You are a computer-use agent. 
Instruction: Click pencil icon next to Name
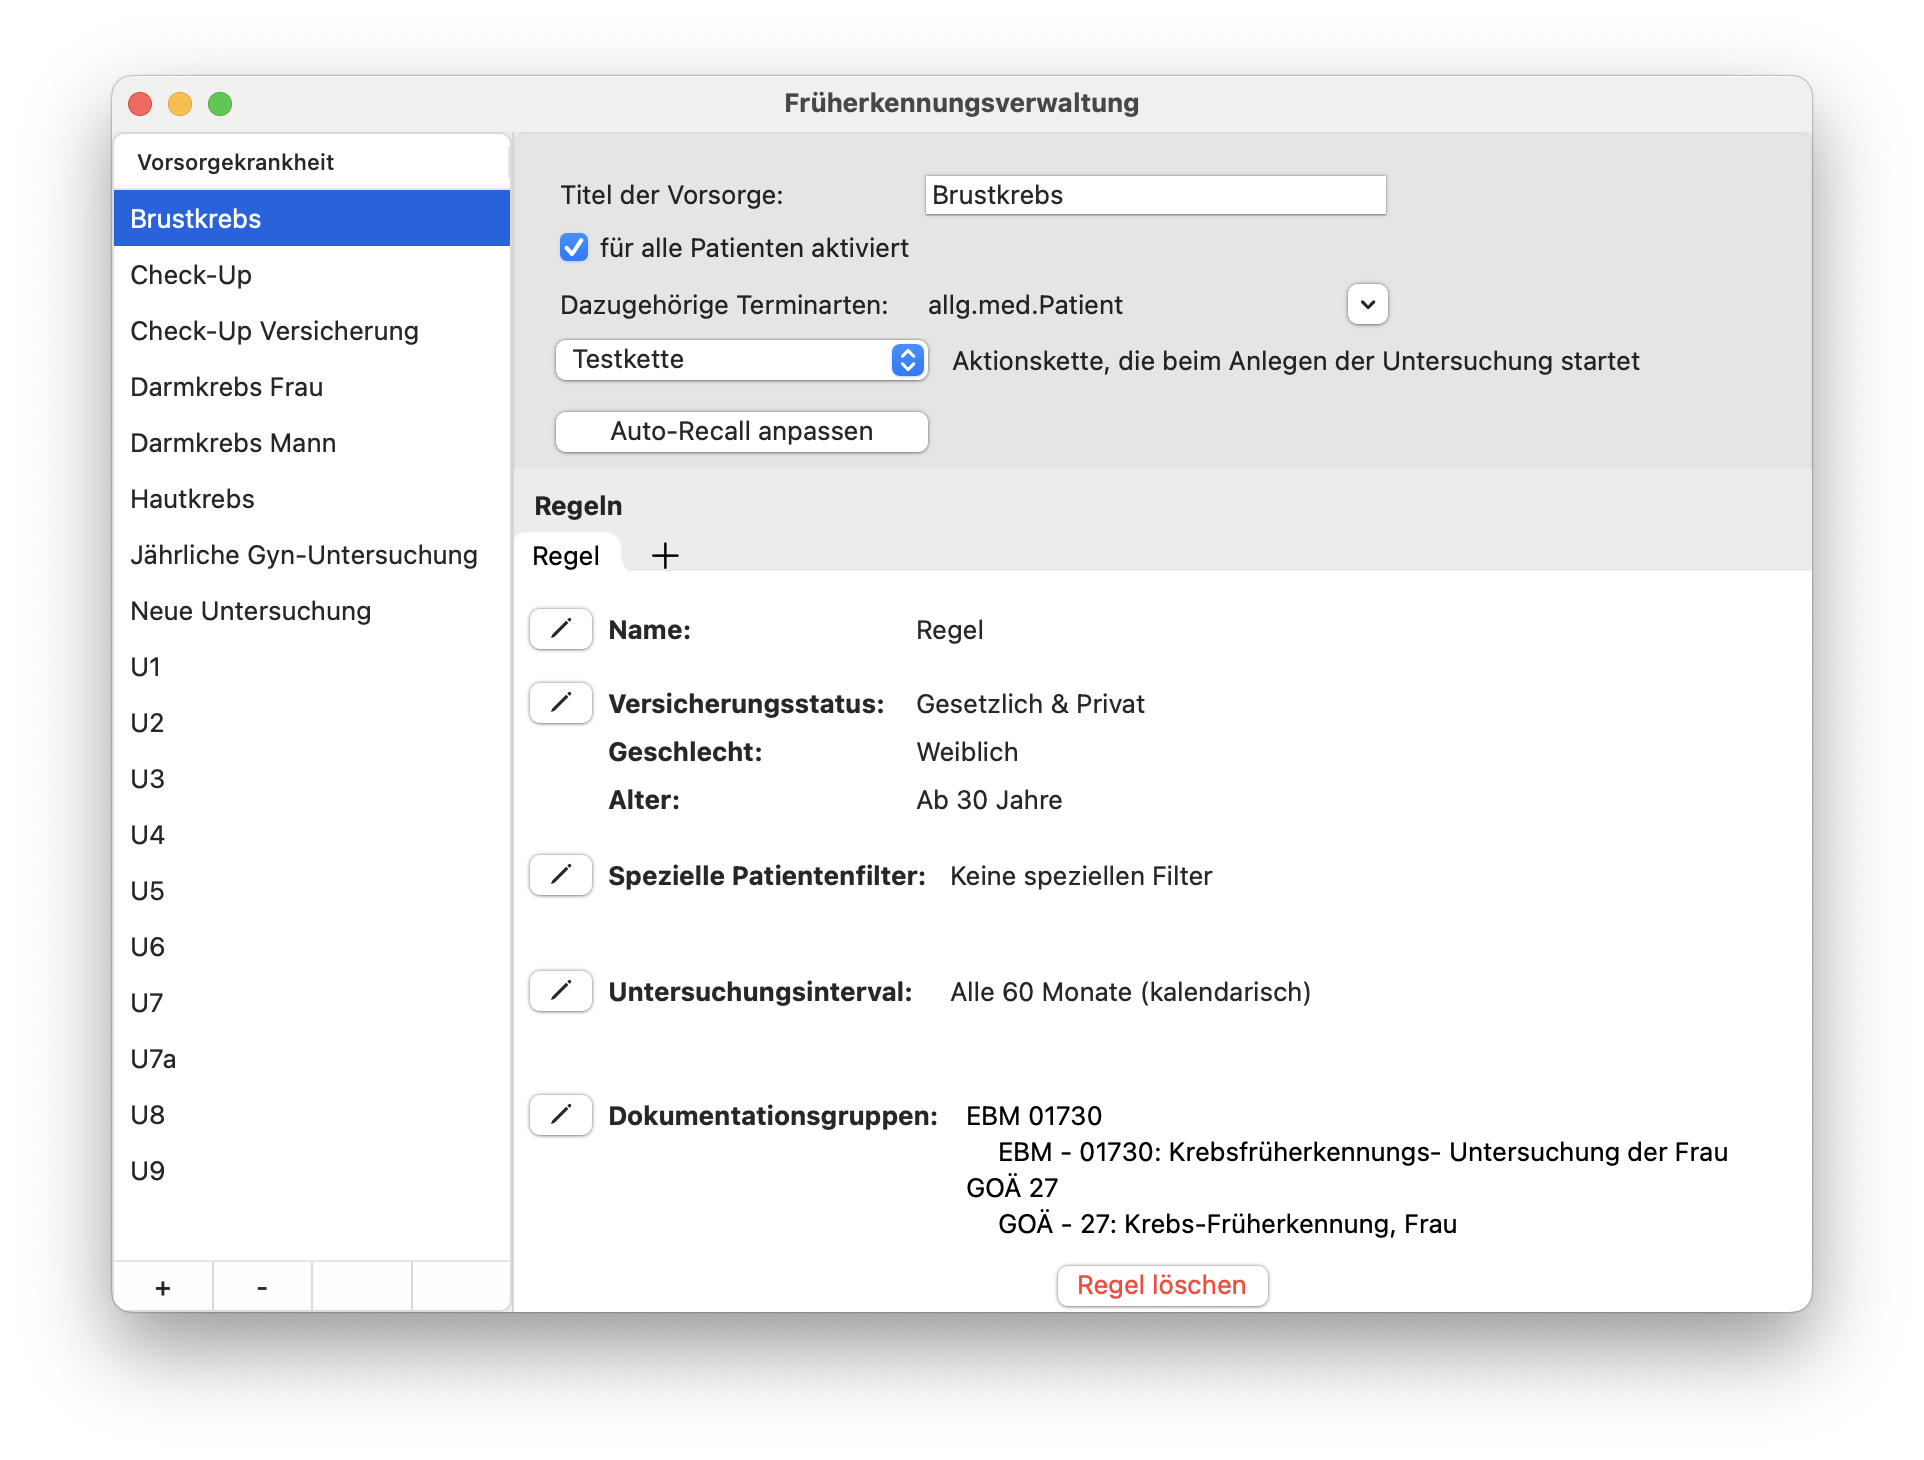[x=561, y=629]
